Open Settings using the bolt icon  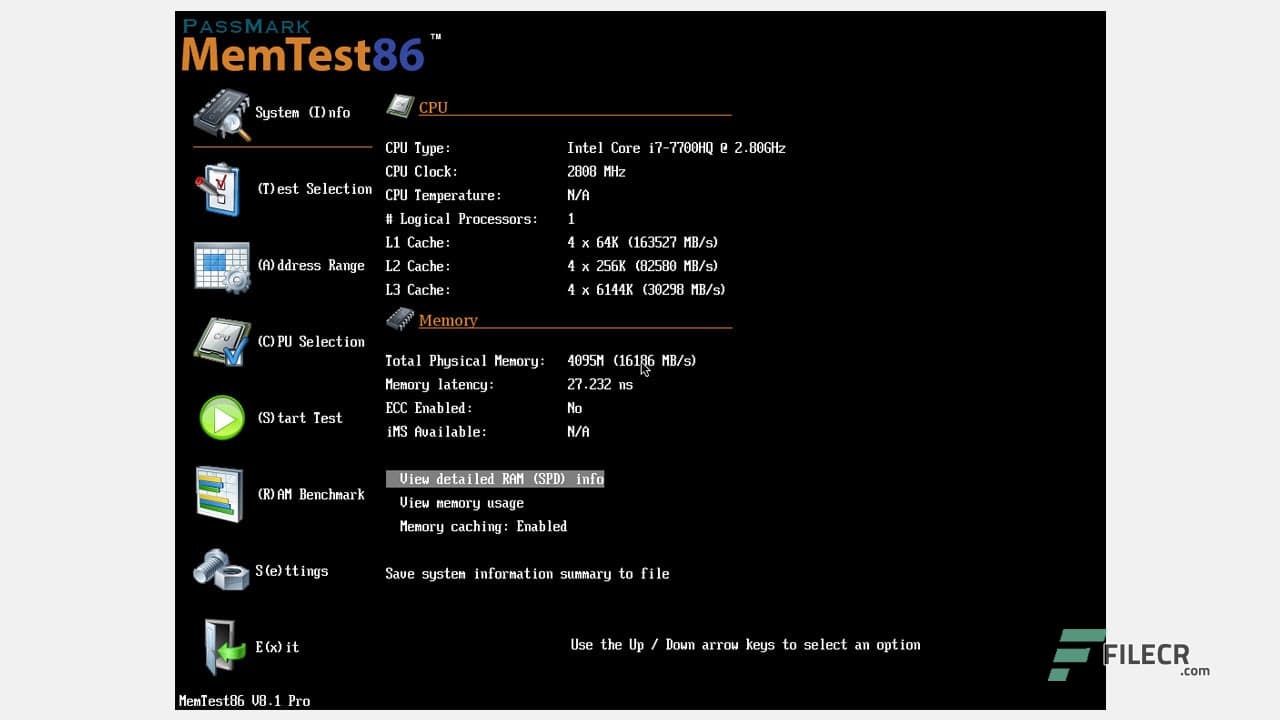(221, 570)
